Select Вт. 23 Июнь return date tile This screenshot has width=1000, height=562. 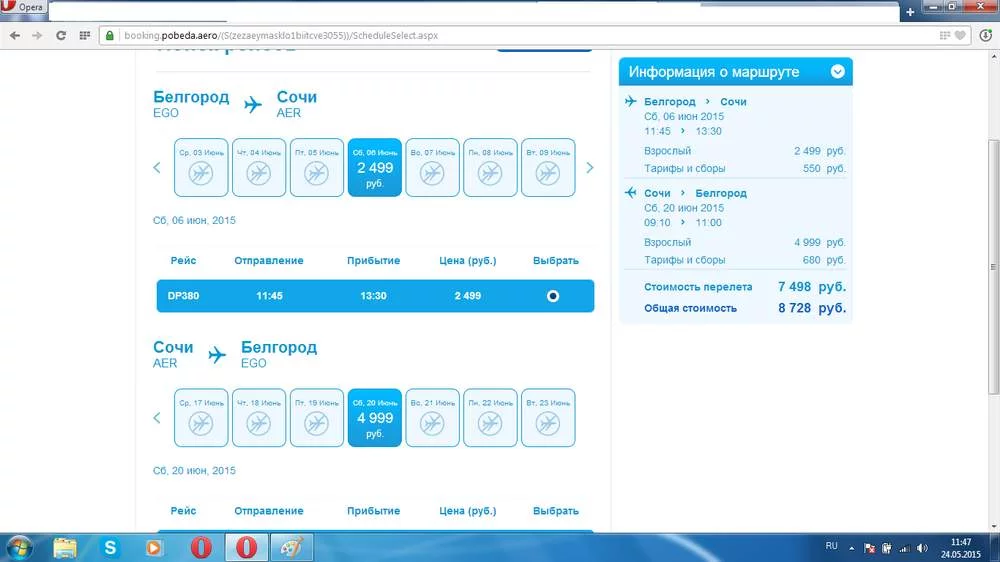tap(548, 418)
